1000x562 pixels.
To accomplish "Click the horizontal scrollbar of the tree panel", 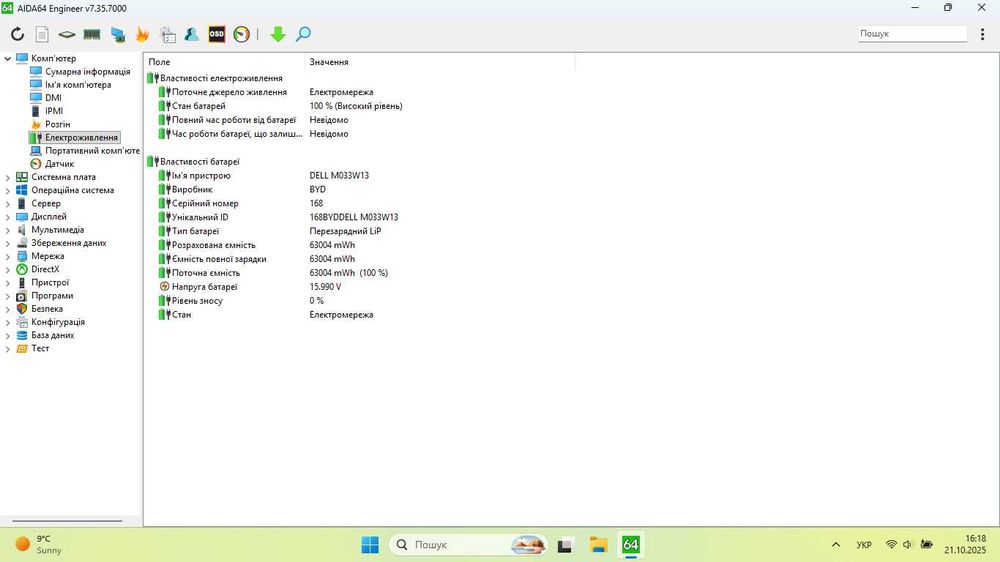I will tap(67, 521).
